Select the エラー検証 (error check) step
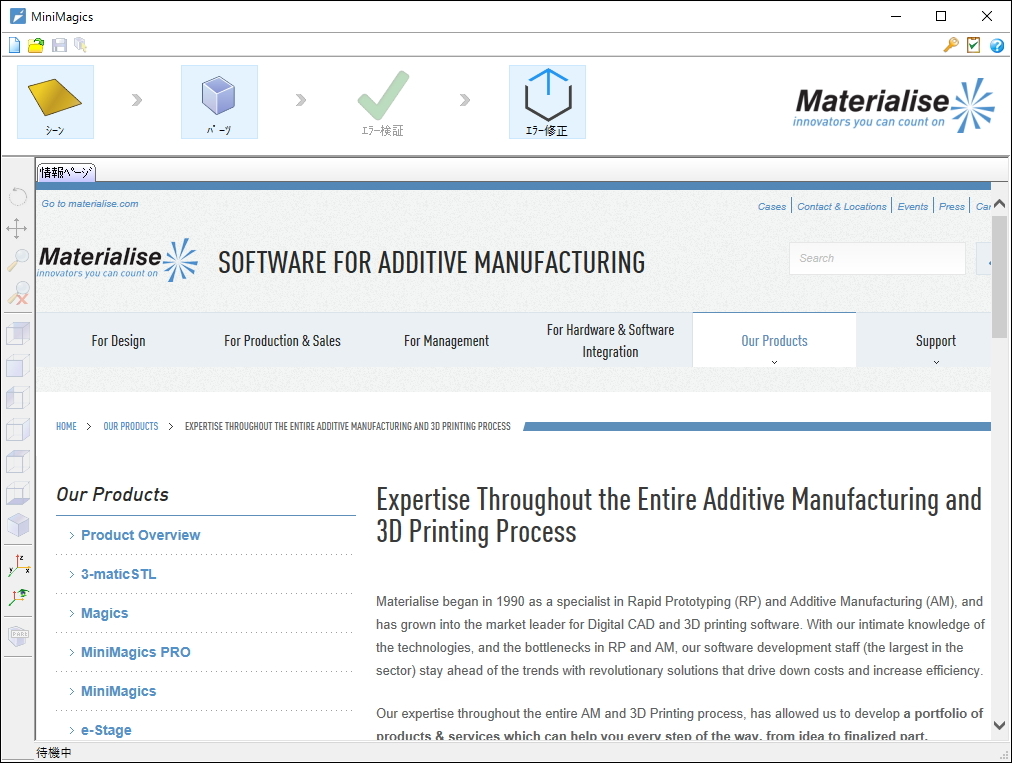 (x=383, y=102)
